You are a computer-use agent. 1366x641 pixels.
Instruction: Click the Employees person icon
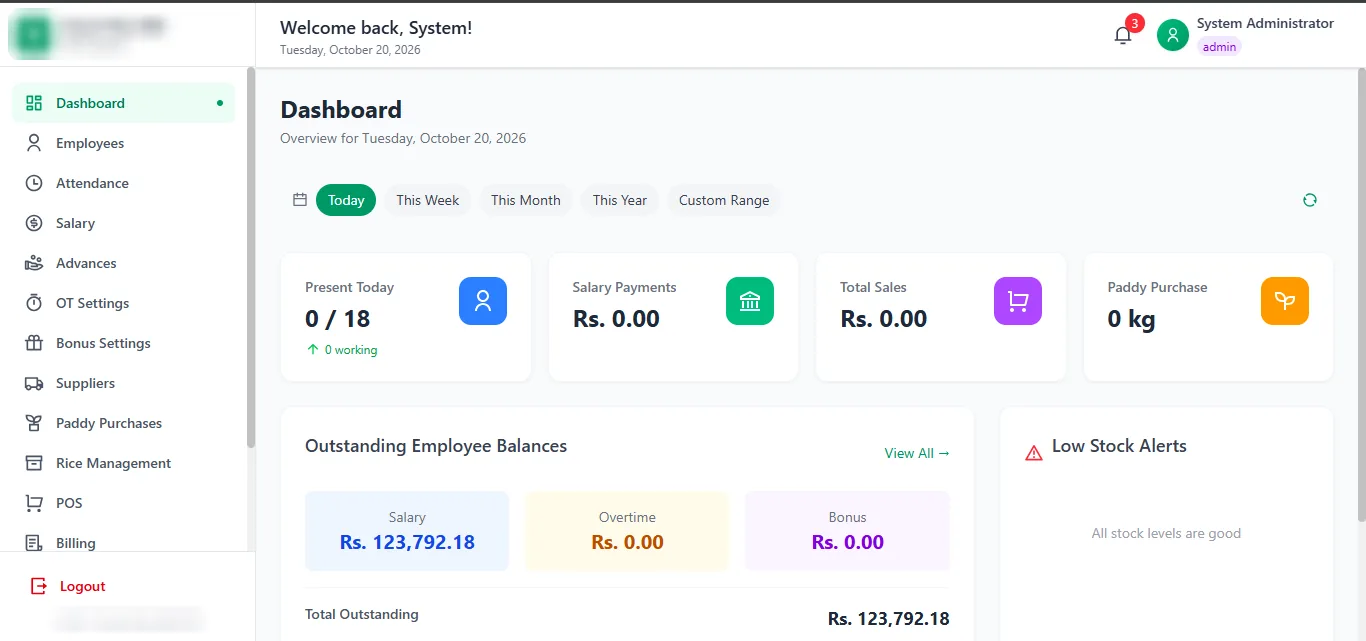pyautogui.click(x=34, y=143)
